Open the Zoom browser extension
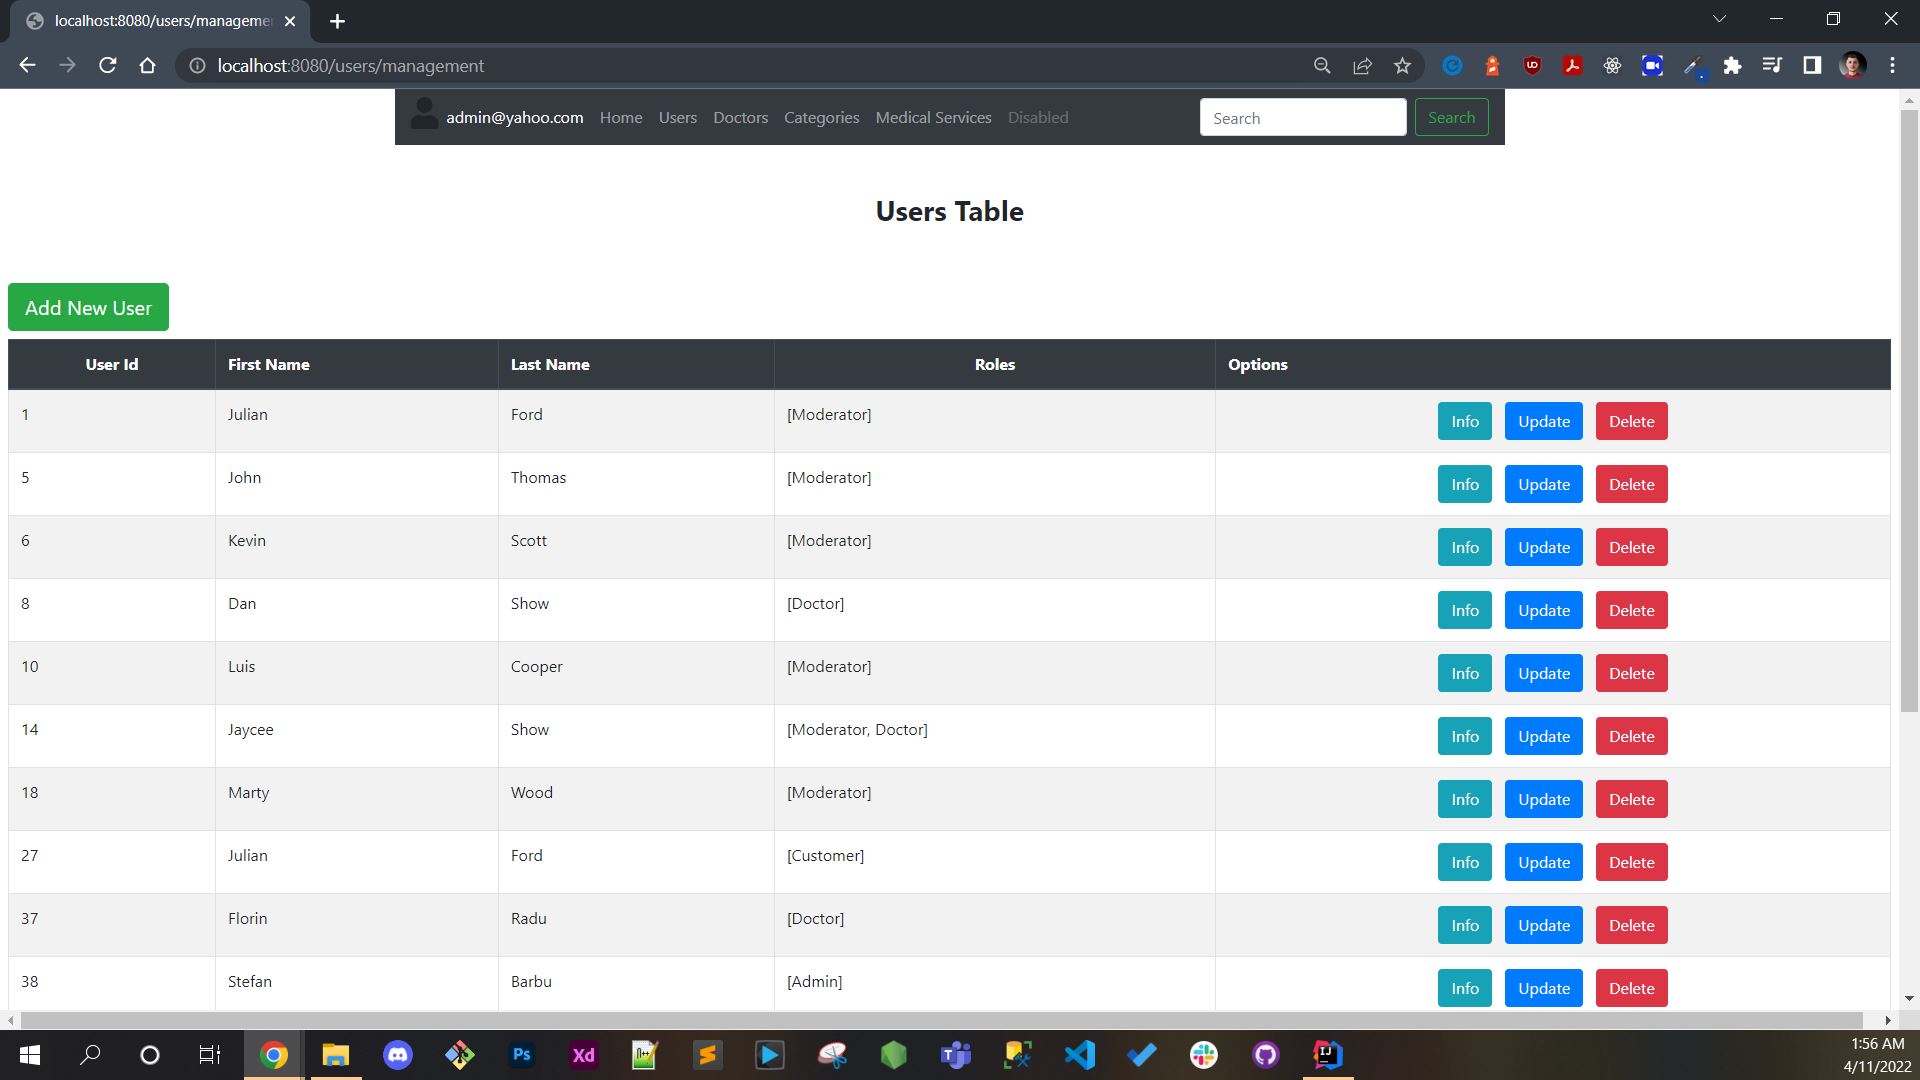 1652,65
